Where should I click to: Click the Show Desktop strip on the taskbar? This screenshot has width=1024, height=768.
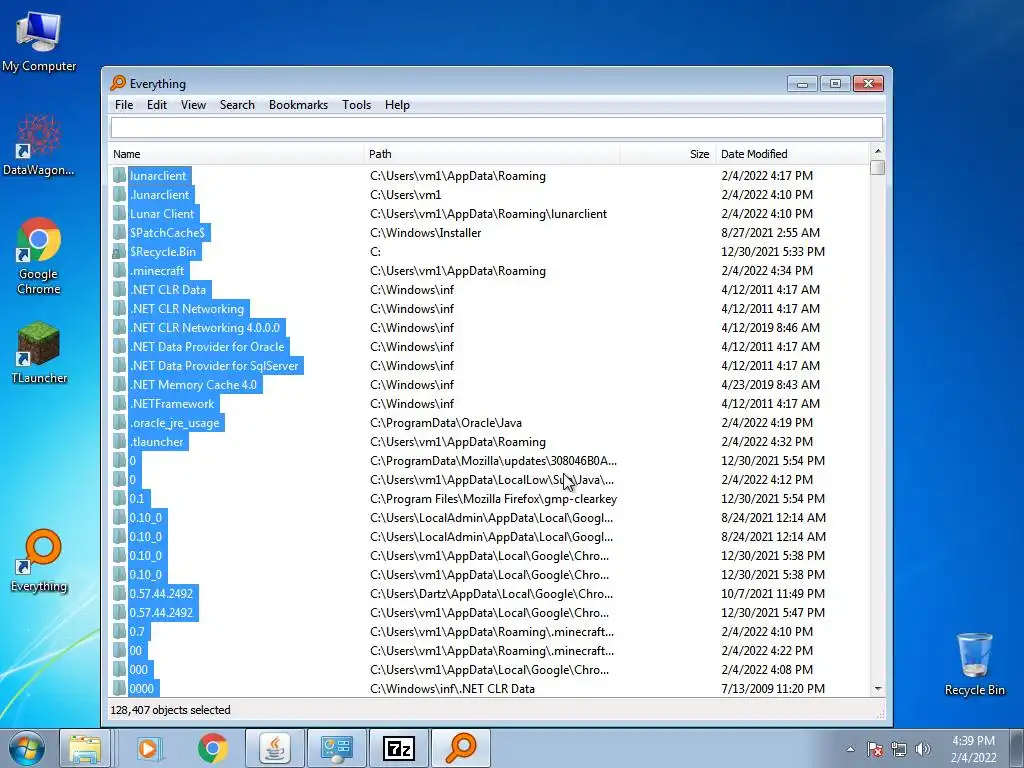[1017, 748]
